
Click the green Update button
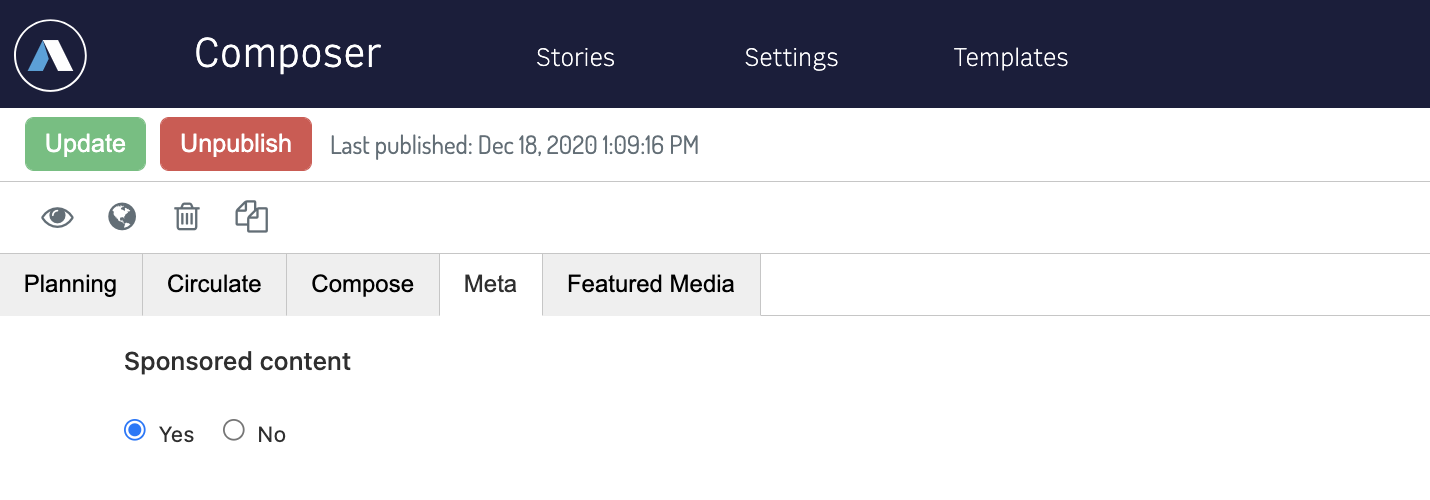coord(85,144)
